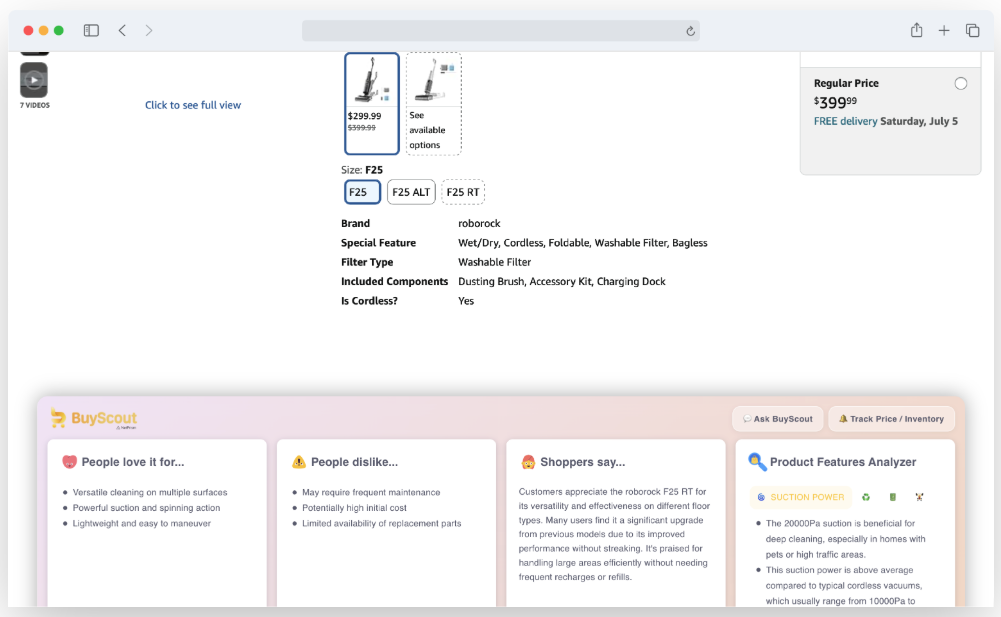Open the Ask BuyScout button
1001x617 pixels.
pyautogui.click(x=778, y=419)
